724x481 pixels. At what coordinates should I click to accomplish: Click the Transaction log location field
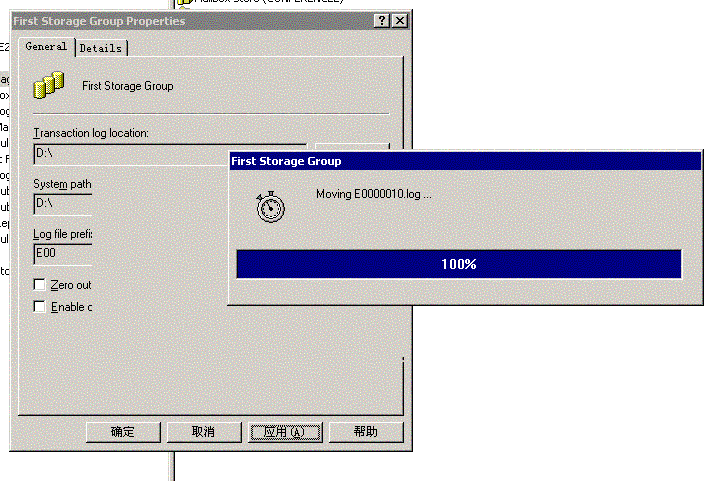130,154
